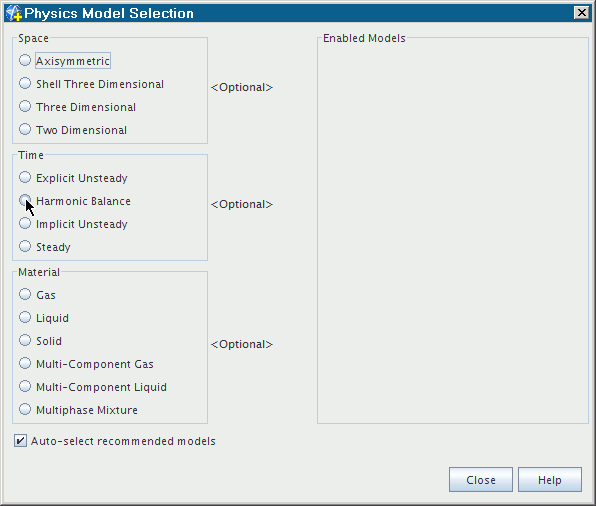Click the Physics Model Selection title icon
Screen dimensions: 596x506
click(14, 13)
